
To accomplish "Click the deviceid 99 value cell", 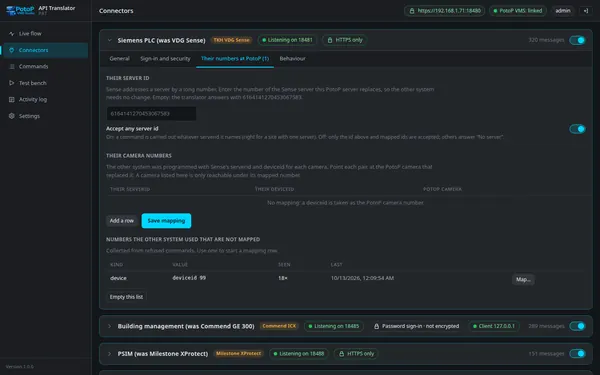I will (189, 278).
